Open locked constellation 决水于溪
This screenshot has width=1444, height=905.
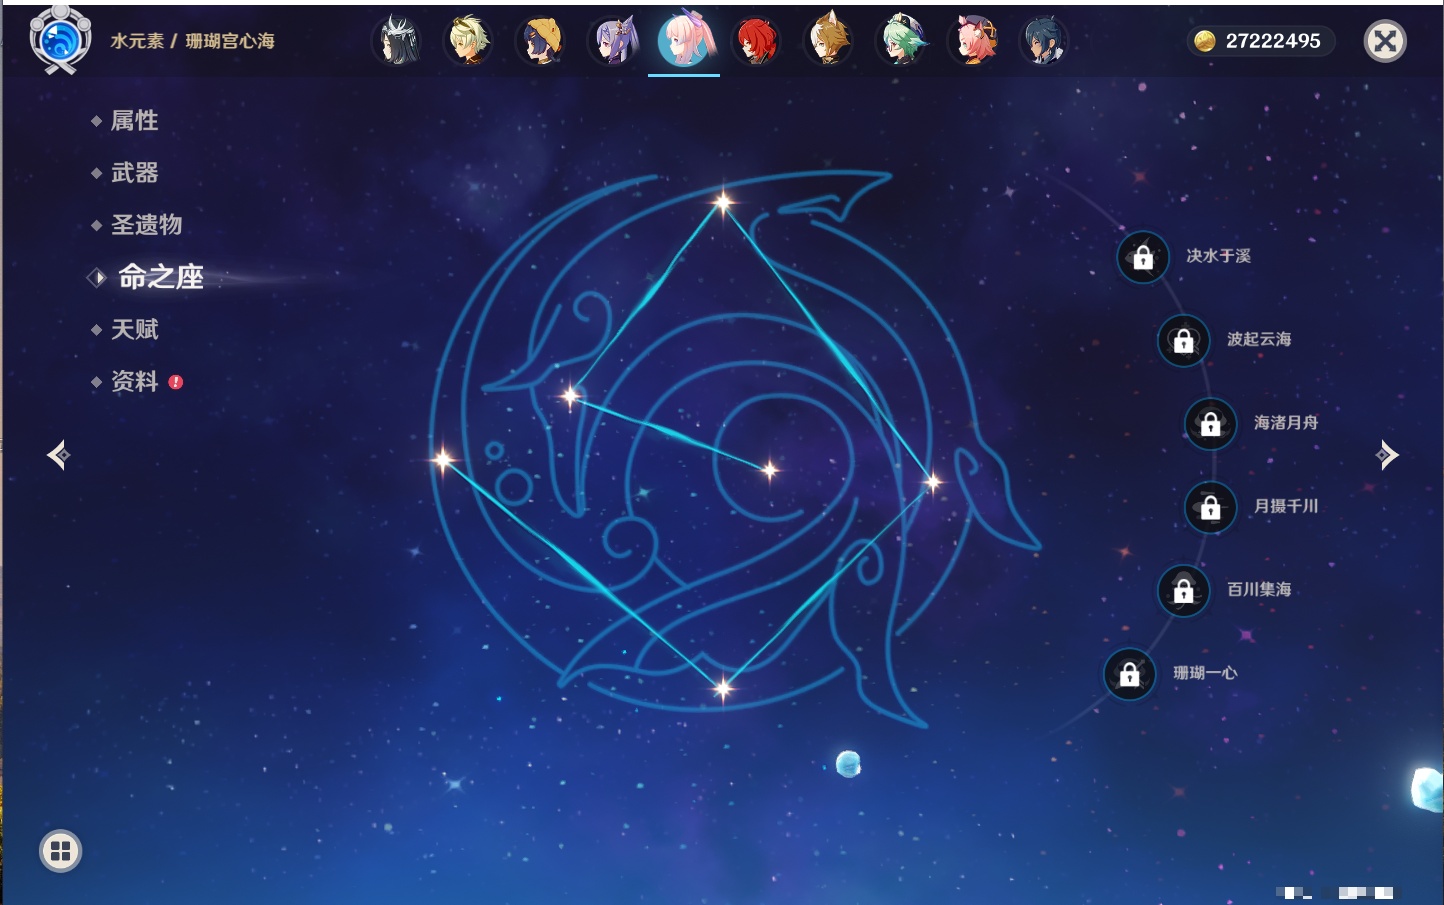point(1143,258)
